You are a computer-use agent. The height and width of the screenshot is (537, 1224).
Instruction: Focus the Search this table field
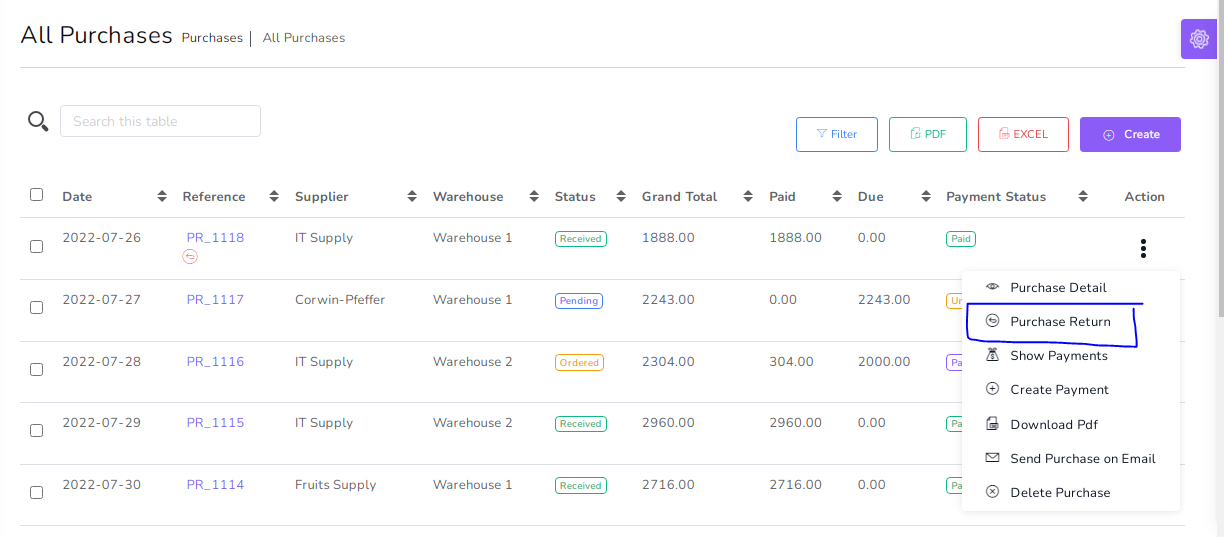[x=160, y=121]
